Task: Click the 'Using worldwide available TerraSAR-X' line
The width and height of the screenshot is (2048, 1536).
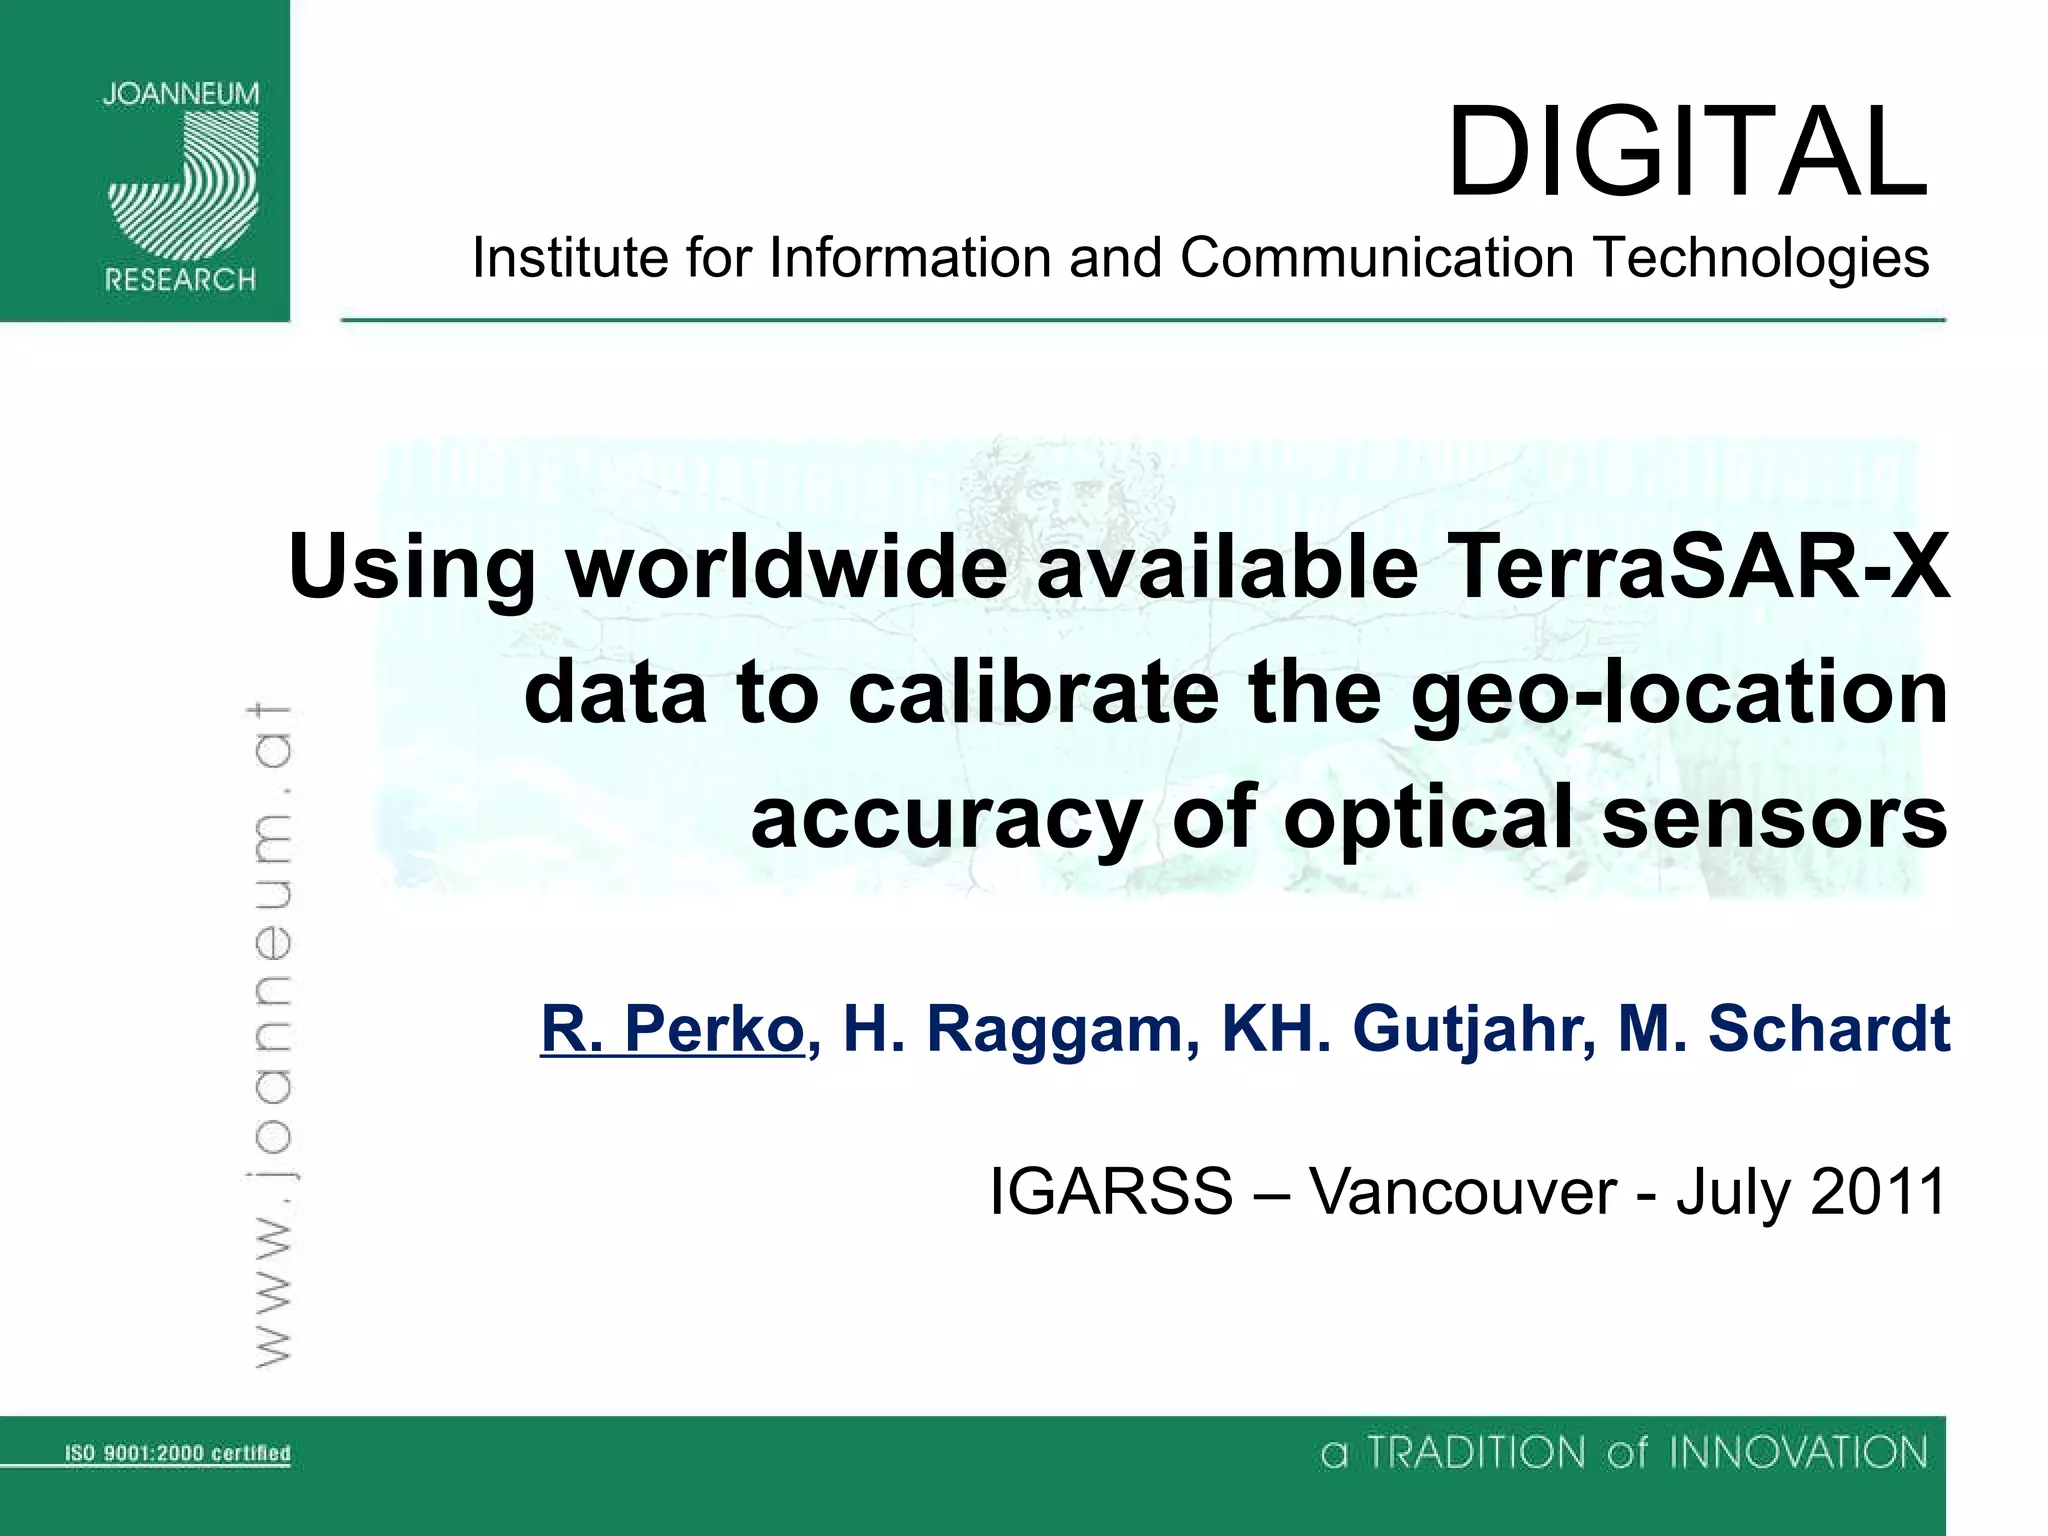Action: click(1118, 567)
